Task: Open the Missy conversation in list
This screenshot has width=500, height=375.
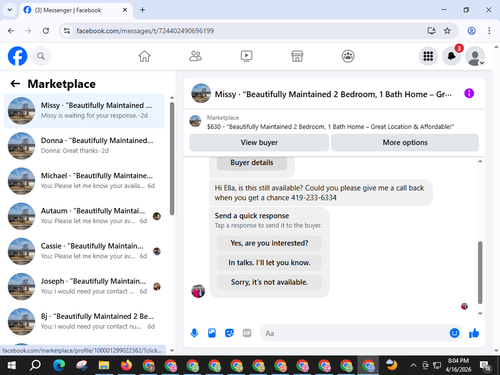Action: (x=84, y=111)
